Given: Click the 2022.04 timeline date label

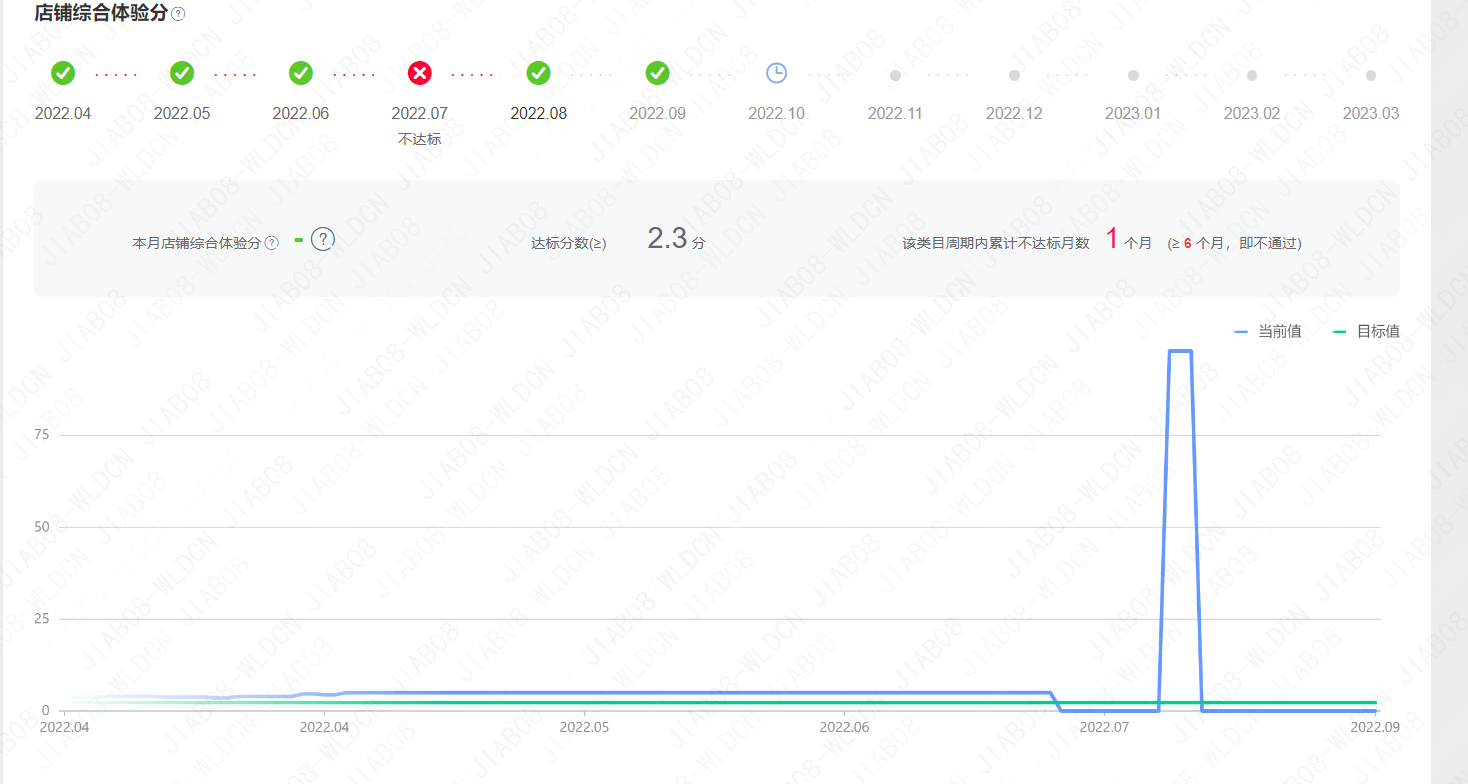Looking at the screenshot, I should pyautogui.click(x=63, y=113).
